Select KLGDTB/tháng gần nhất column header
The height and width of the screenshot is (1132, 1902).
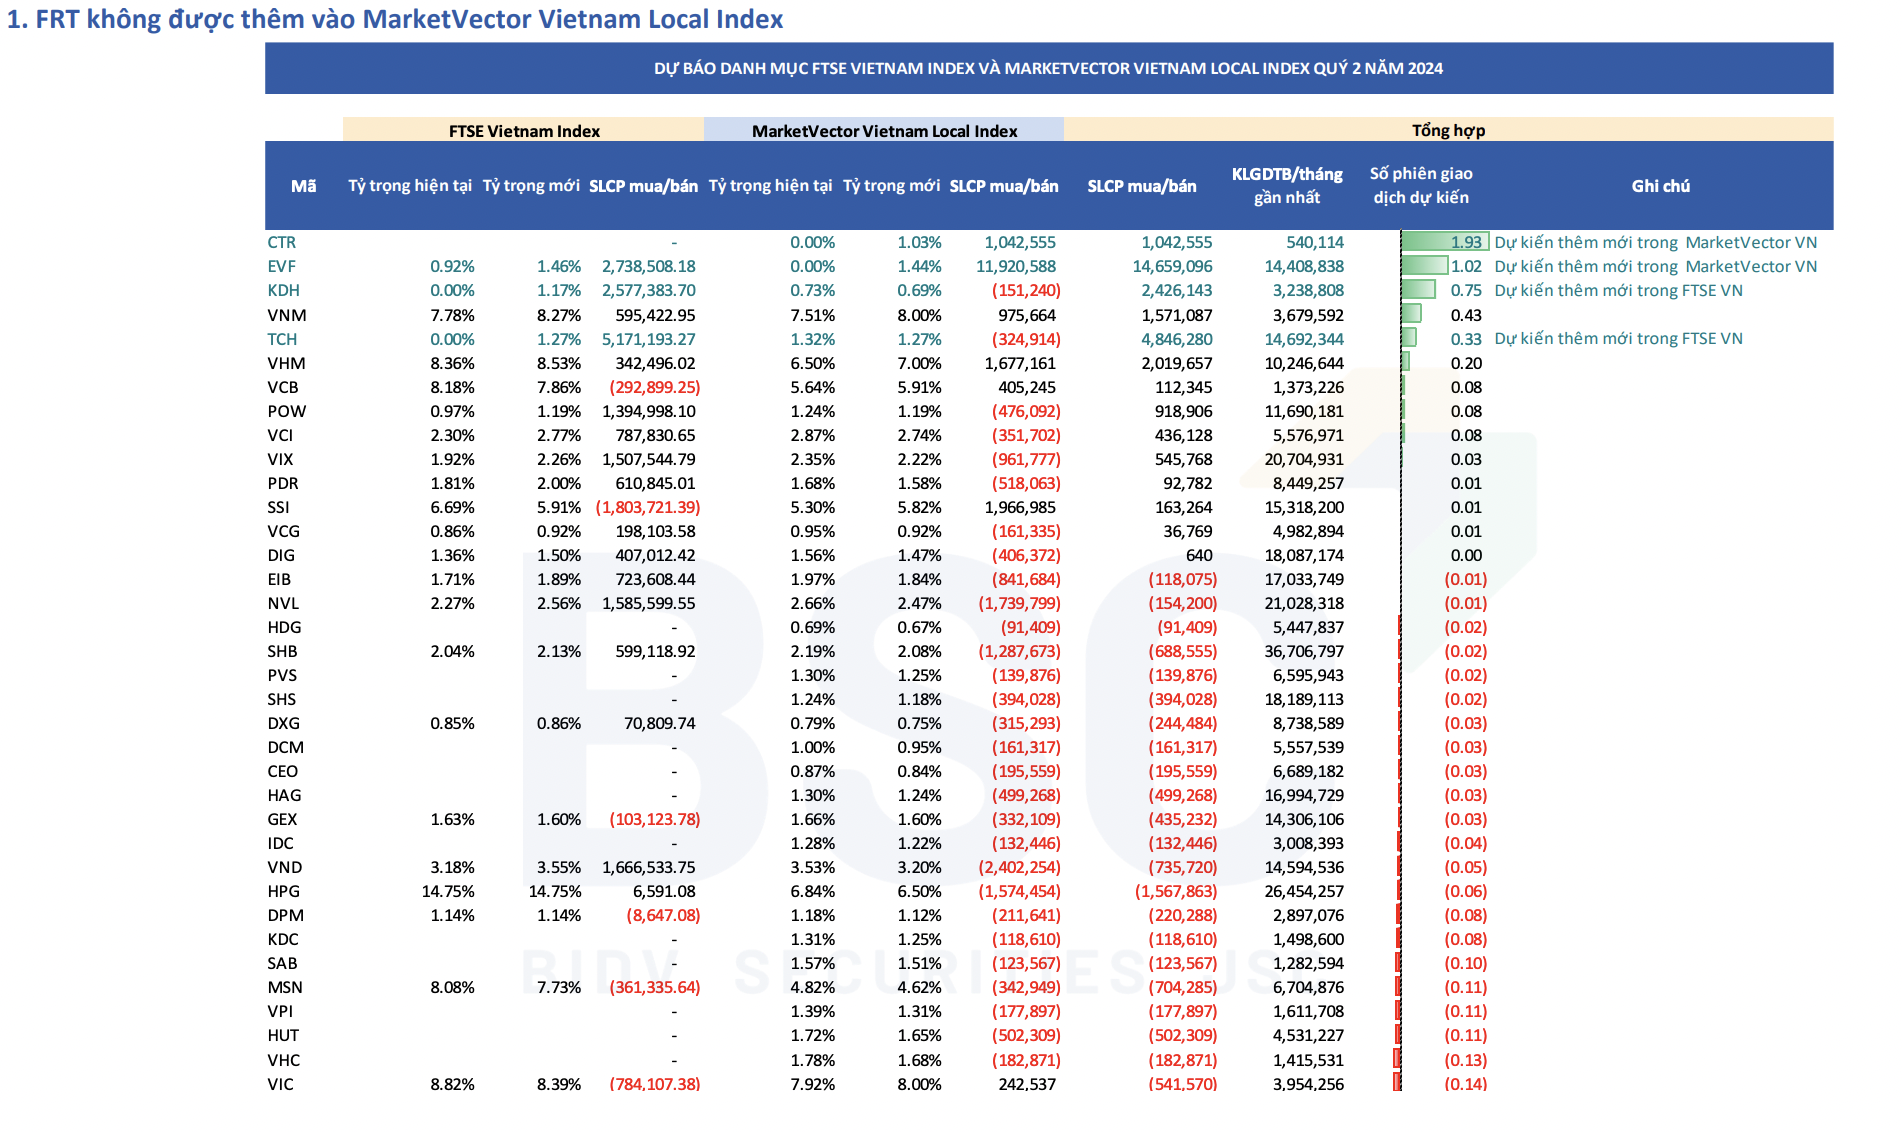pos(1286,186)
